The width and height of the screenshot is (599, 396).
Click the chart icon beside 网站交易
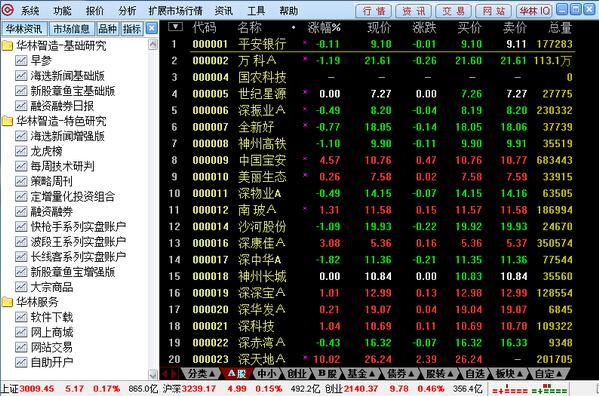click(21, 347)
